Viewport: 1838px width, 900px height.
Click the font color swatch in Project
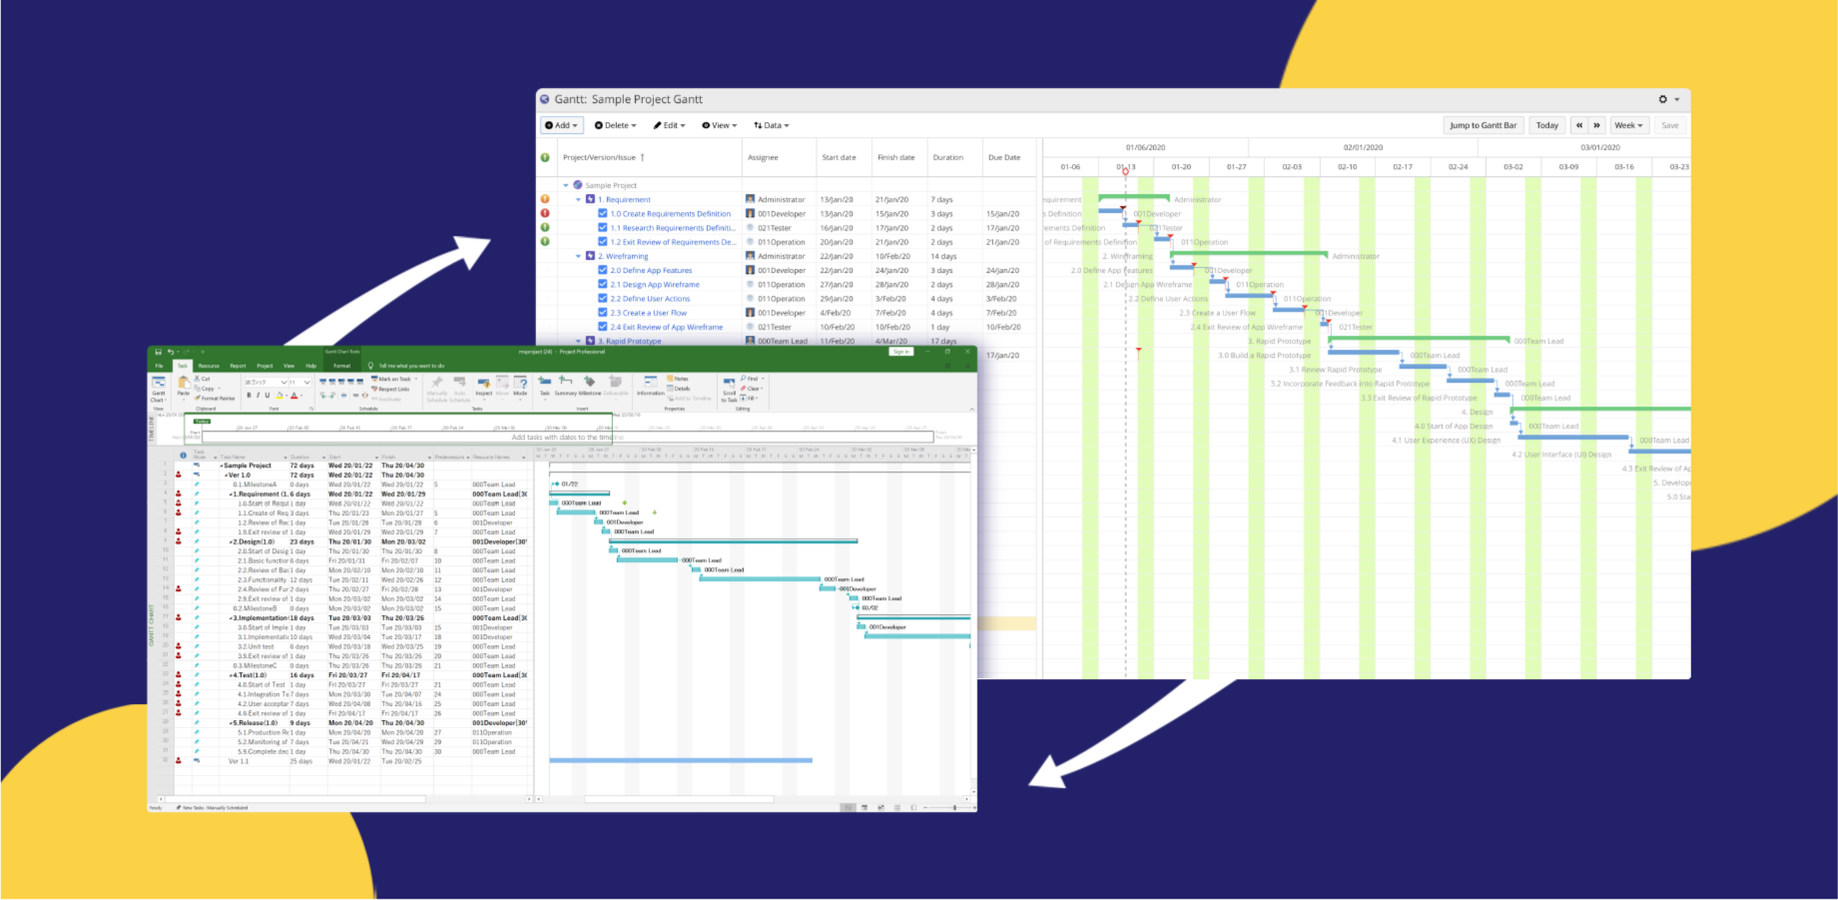(294, 395)
